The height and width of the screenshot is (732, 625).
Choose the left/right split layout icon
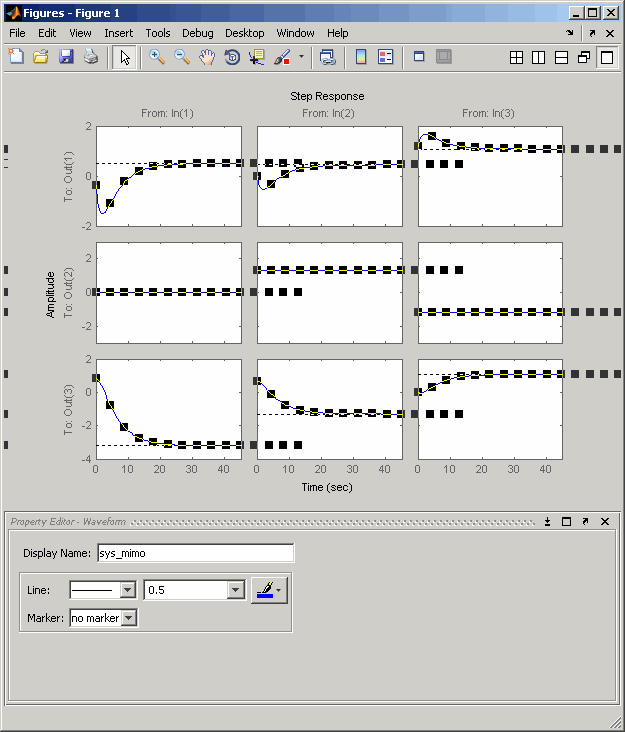pos(539,57)
